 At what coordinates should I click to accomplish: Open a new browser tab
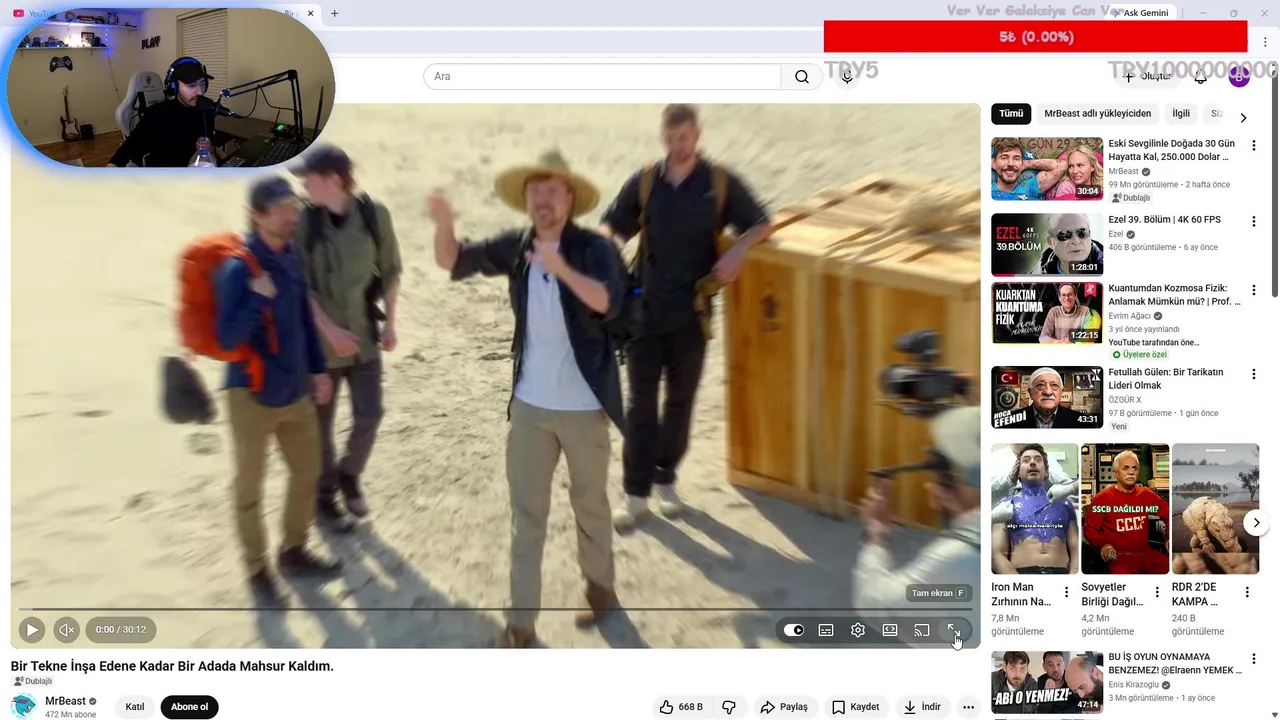[334, 13]
